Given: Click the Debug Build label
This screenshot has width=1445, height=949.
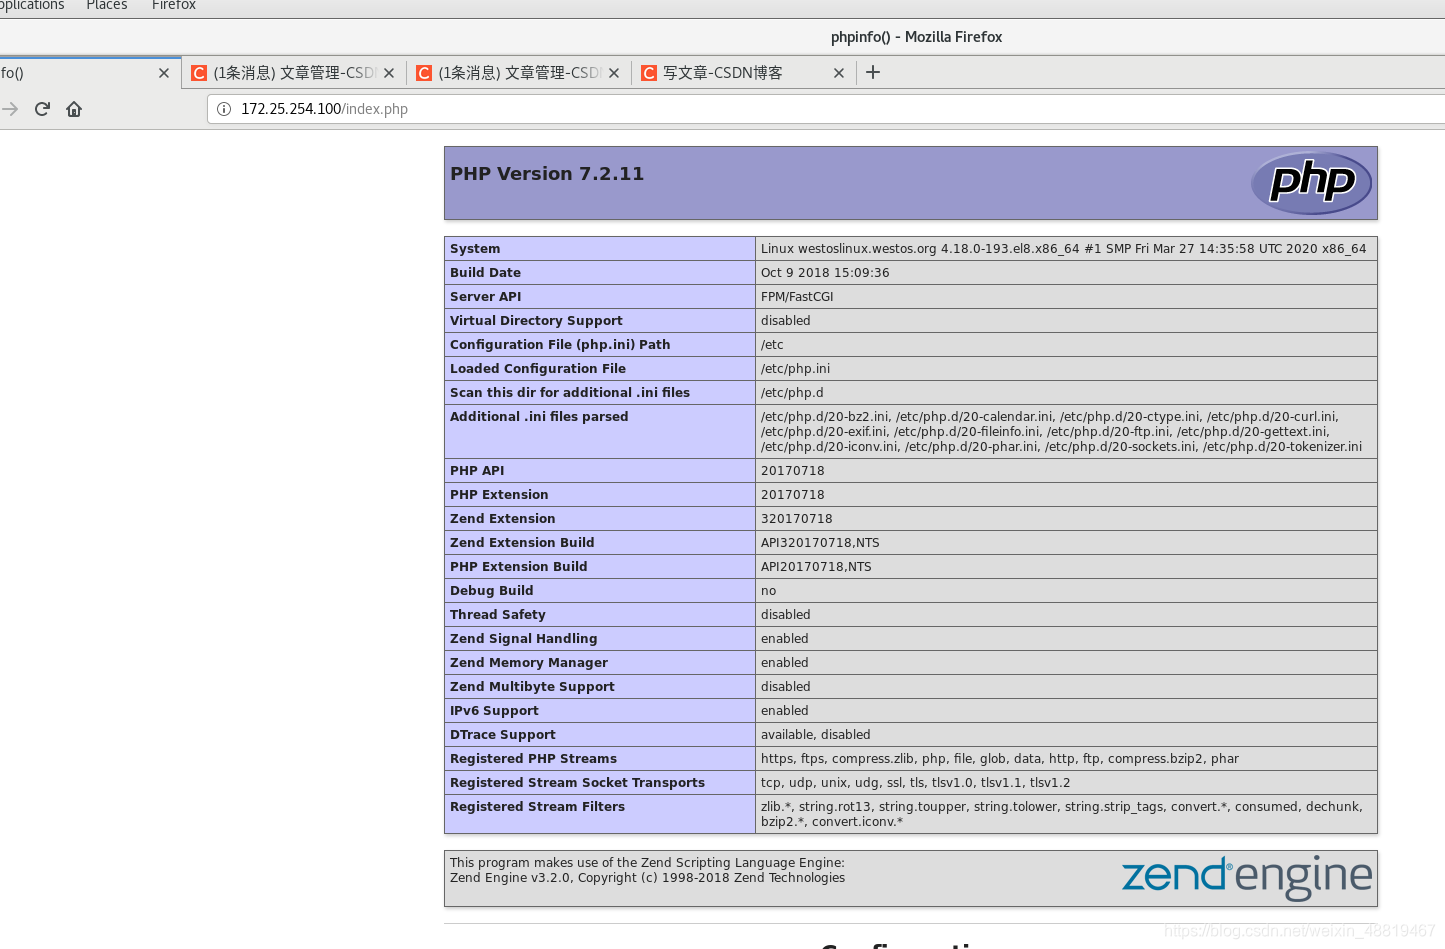Looking at the screenshot, I should click(x=491, y=591).
